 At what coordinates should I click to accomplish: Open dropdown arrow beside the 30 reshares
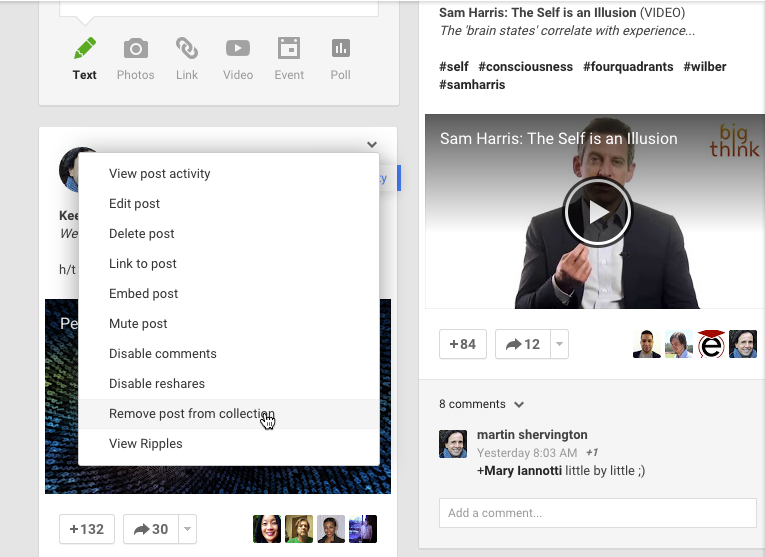(188, 529)
